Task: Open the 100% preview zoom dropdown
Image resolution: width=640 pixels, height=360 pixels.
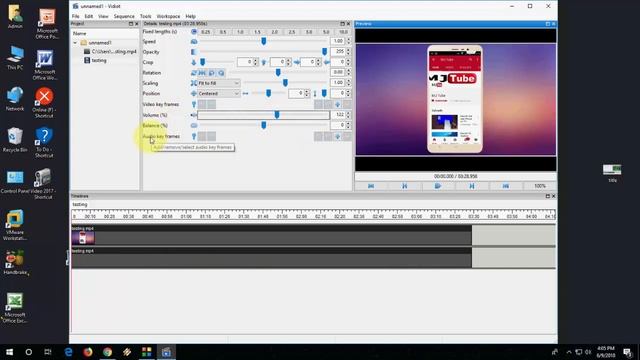Action: pyautogui.click(x=540, y=186)
